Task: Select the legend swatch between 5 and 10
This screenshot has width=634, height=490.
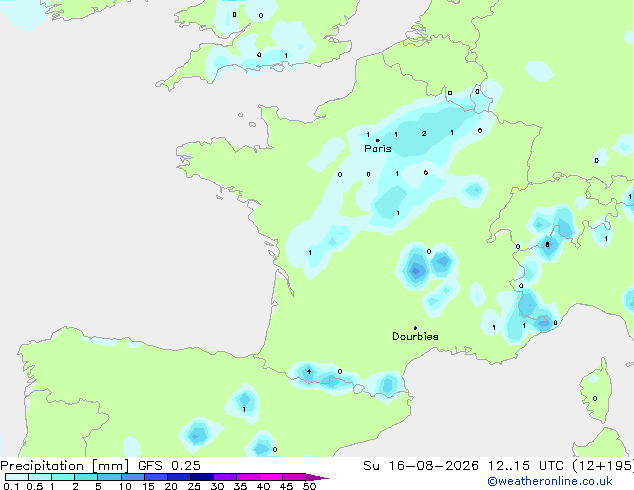Action: click(110, 477)
